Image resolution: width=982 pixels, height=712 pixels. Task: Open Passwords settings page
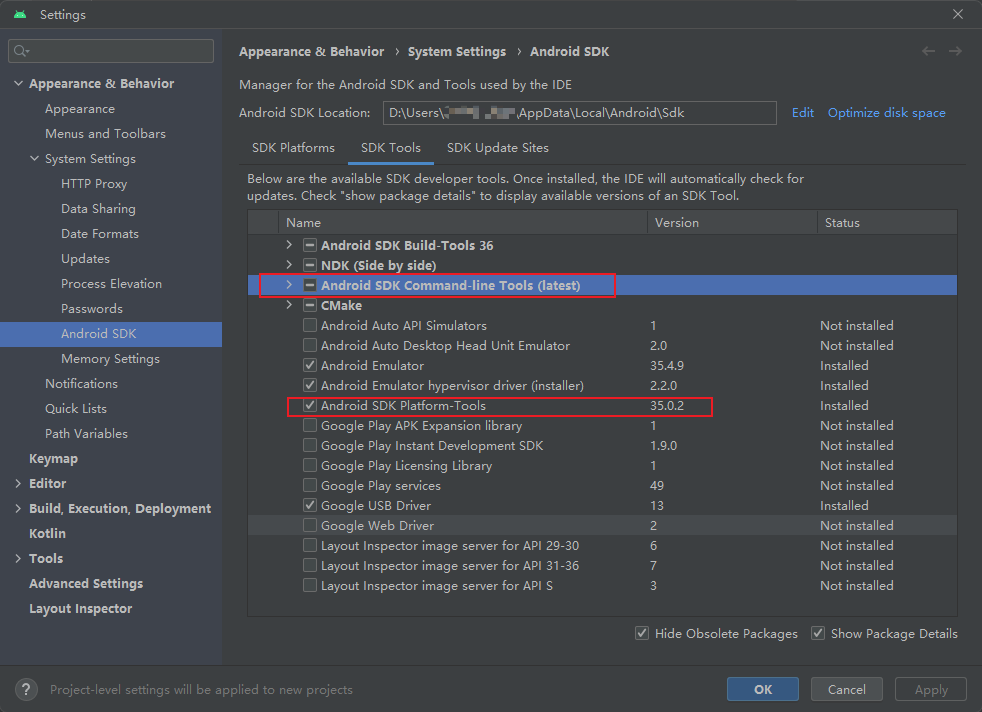[x=92, y=309]
